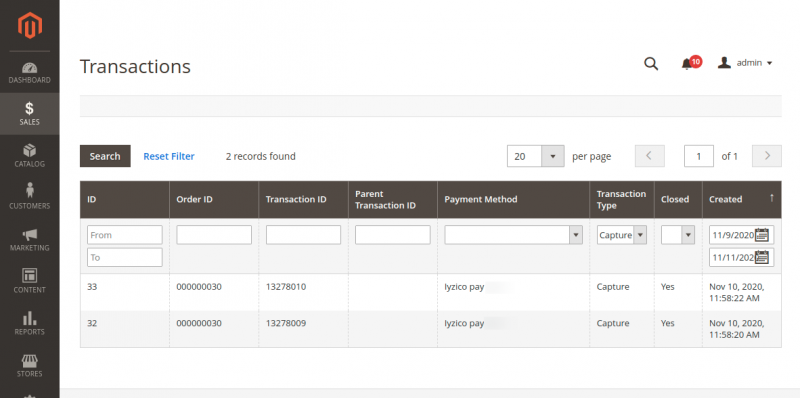Open the Reports sidebar menu
This screenshot has height=398, width=800.
click(30, 323)
